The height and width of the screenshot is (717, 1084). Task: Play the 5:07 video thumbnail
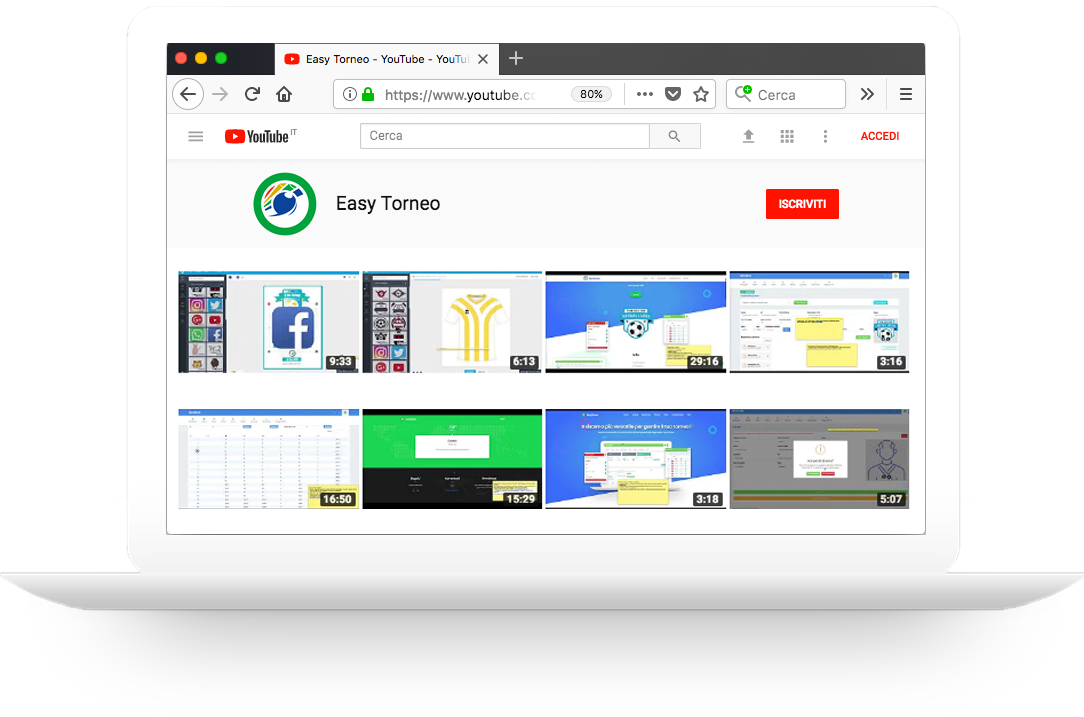point(819,459)
